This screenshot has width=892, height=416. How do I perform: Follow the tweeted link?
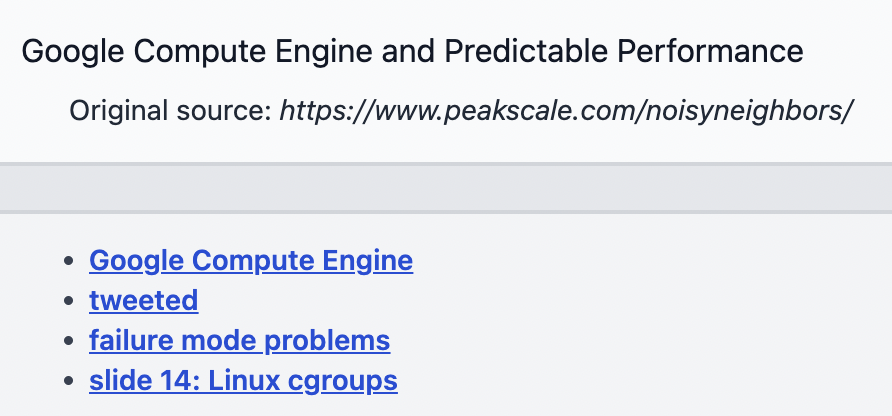[143, 300]
